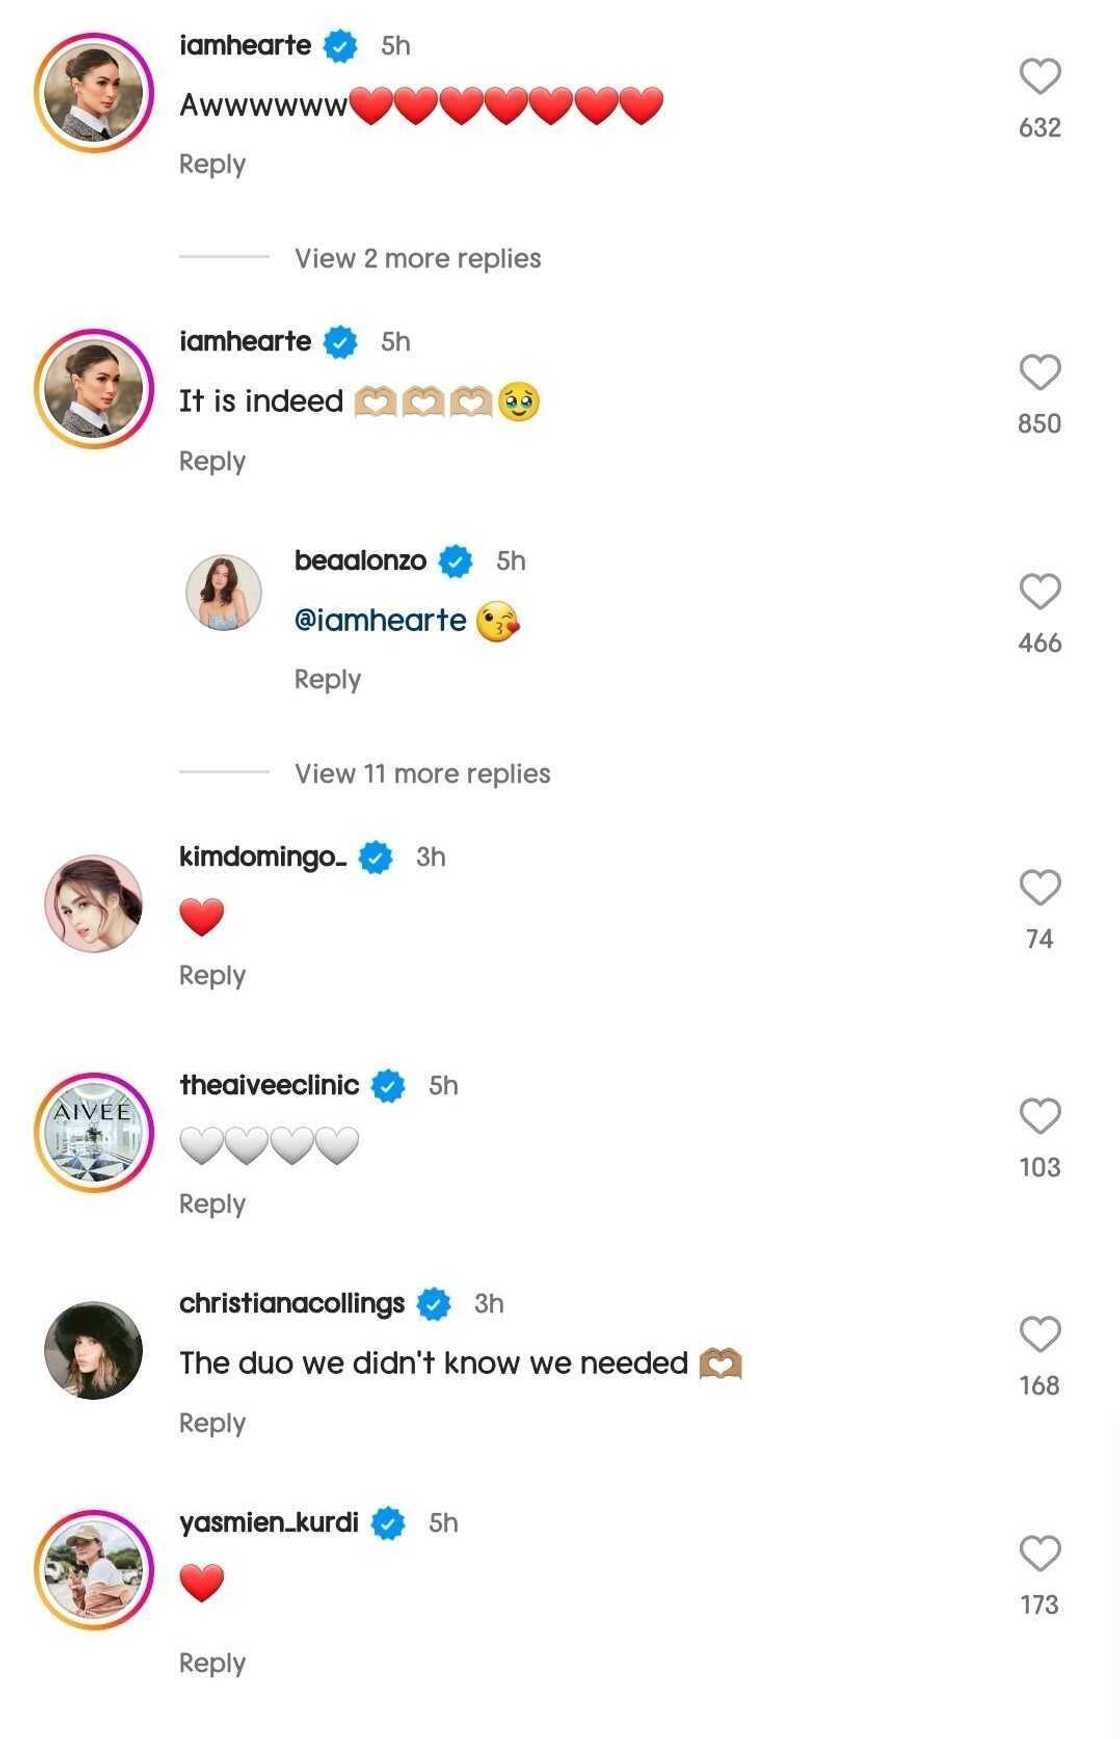
Task: Reply to christianacollings' comment
Action: (x=212, y=1423)
